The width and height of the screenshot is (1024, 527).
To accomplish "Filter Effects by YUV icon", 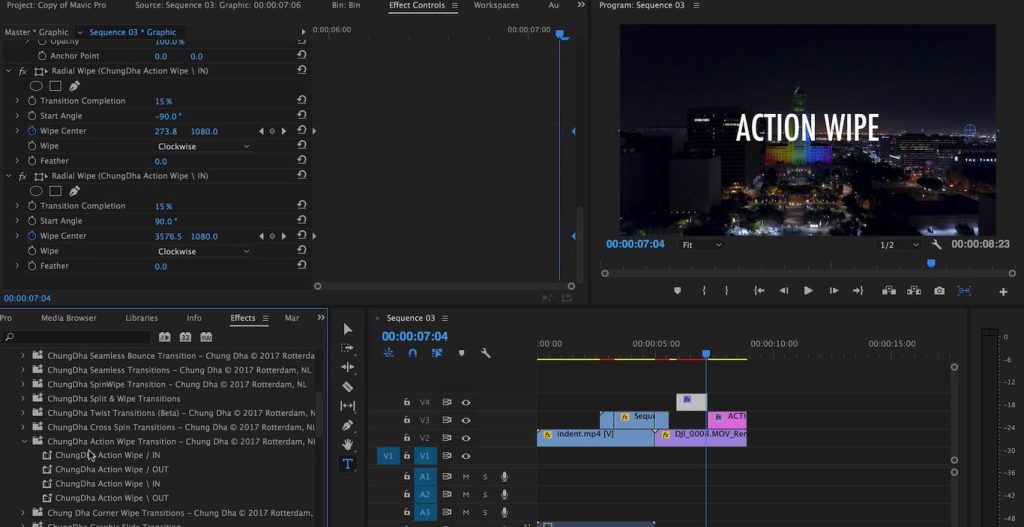I will [x=206, y=337].
